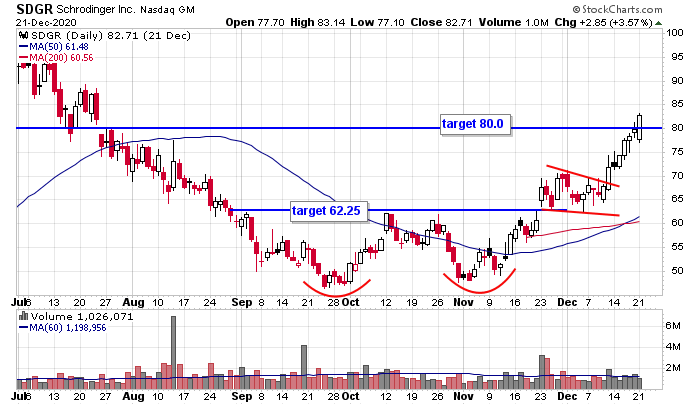Click the 90 price axis label

point(677,81)
